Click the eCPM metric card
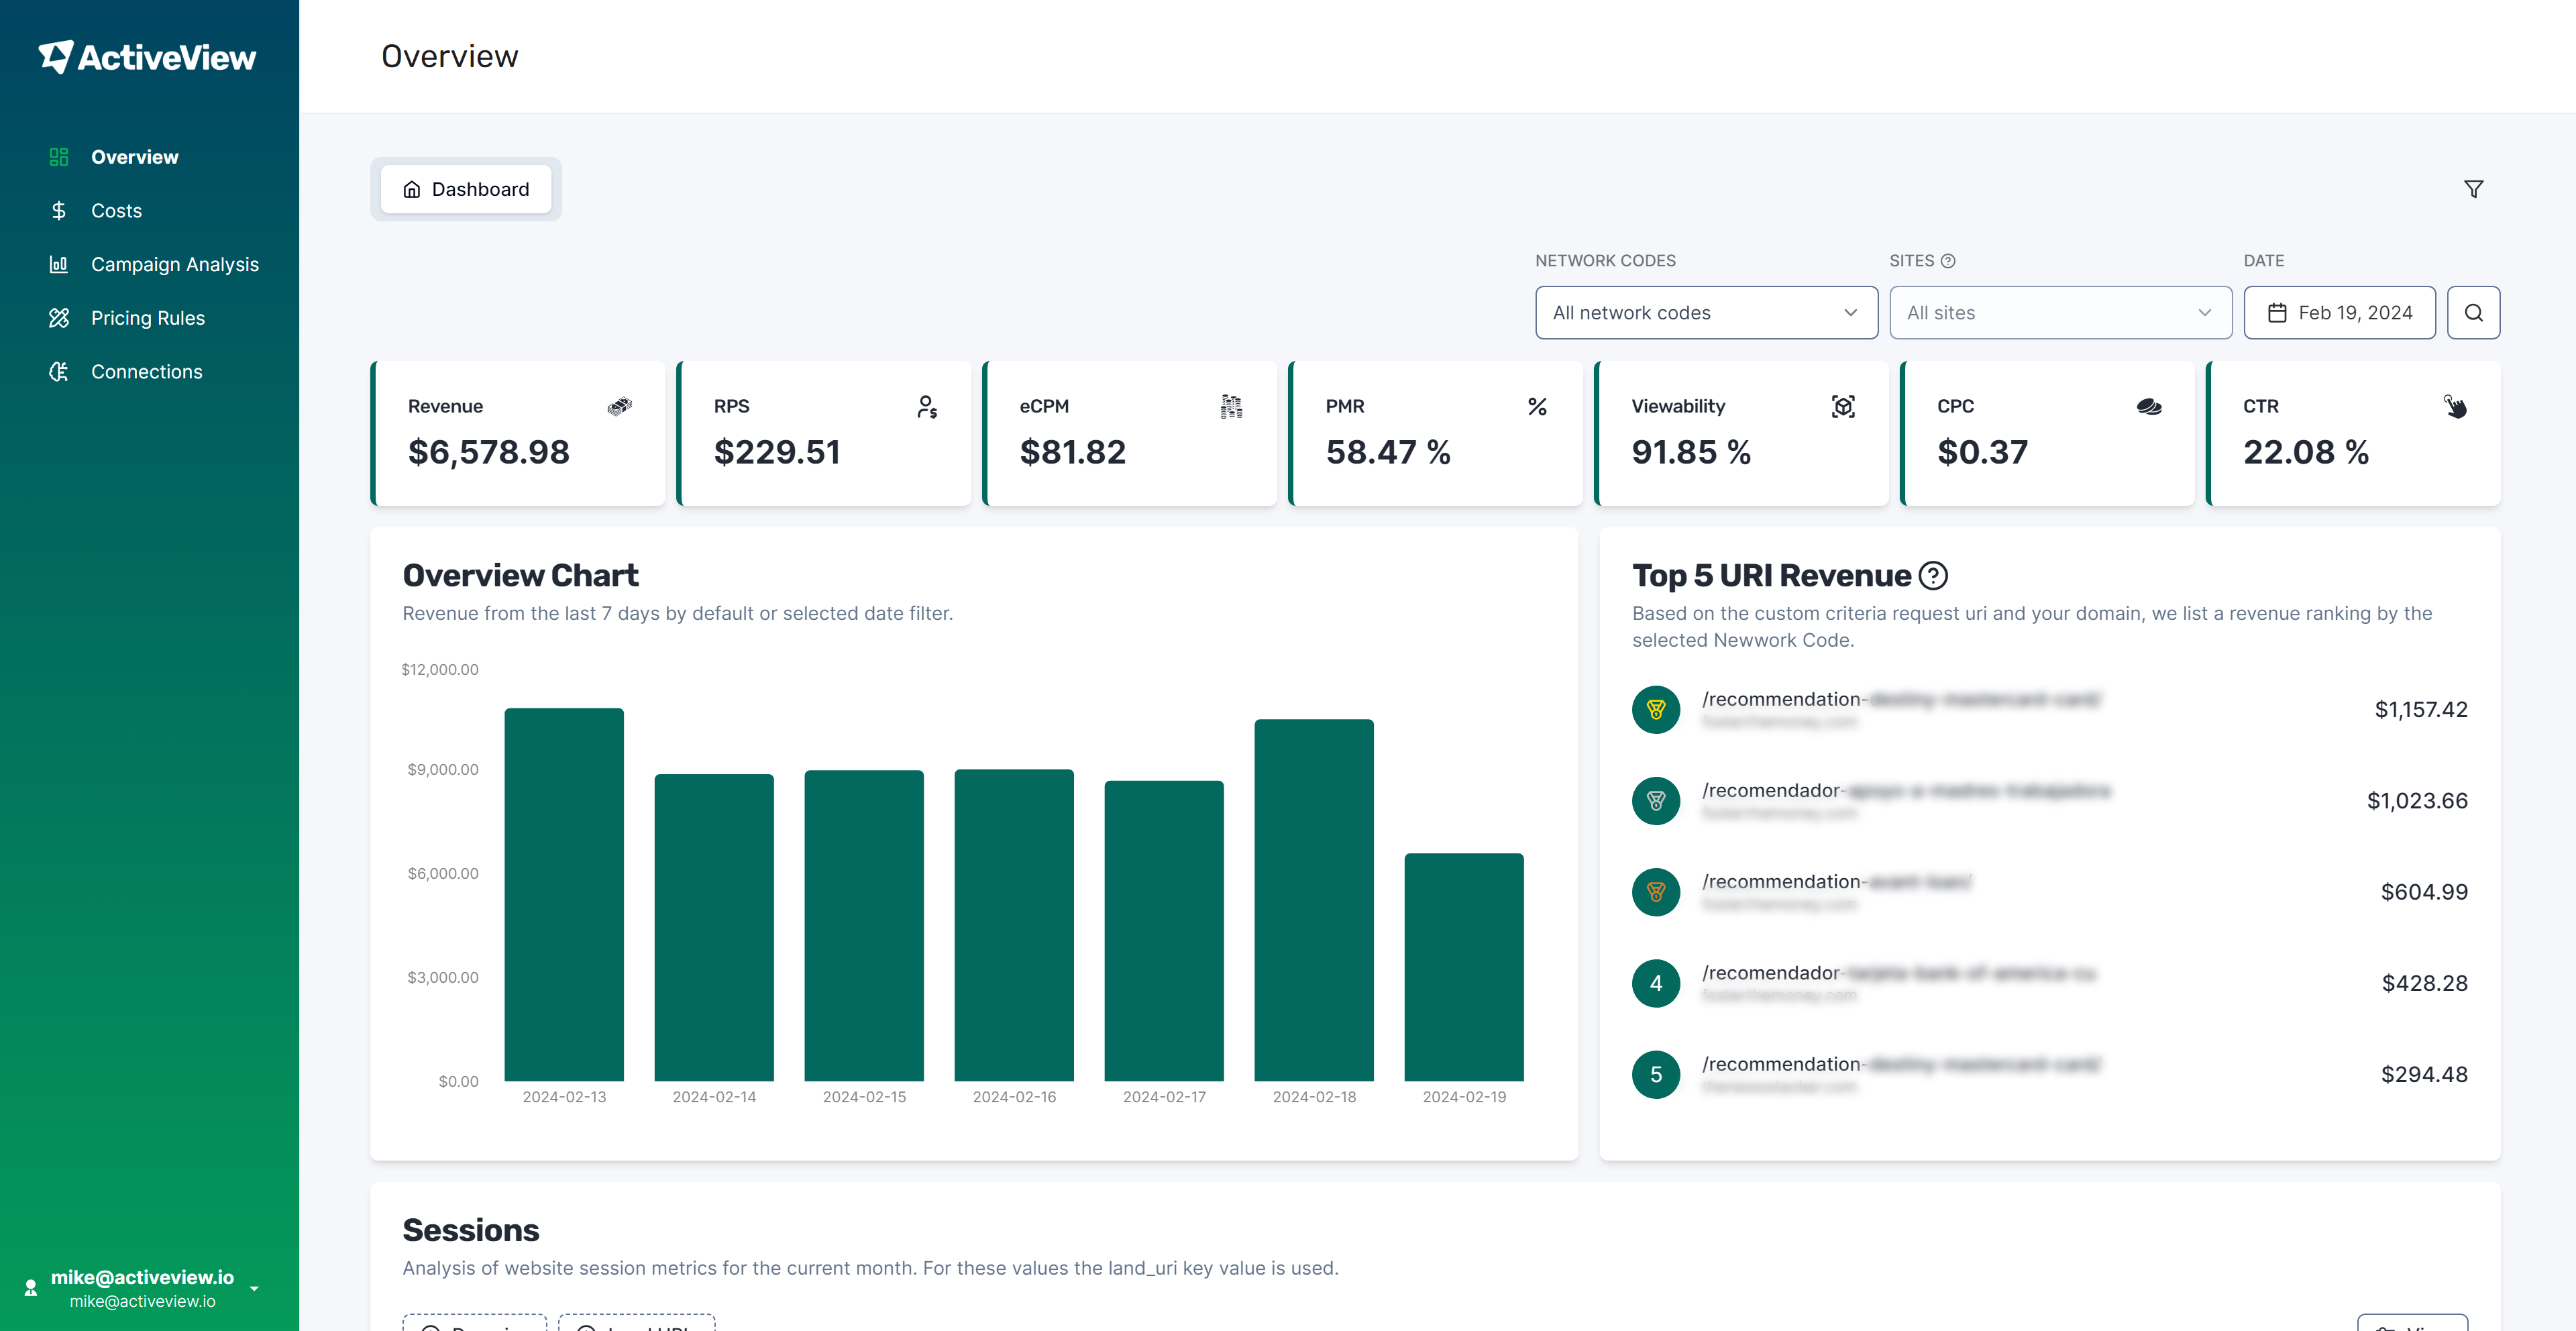2576x1331 pixels. click(1130, 433)
